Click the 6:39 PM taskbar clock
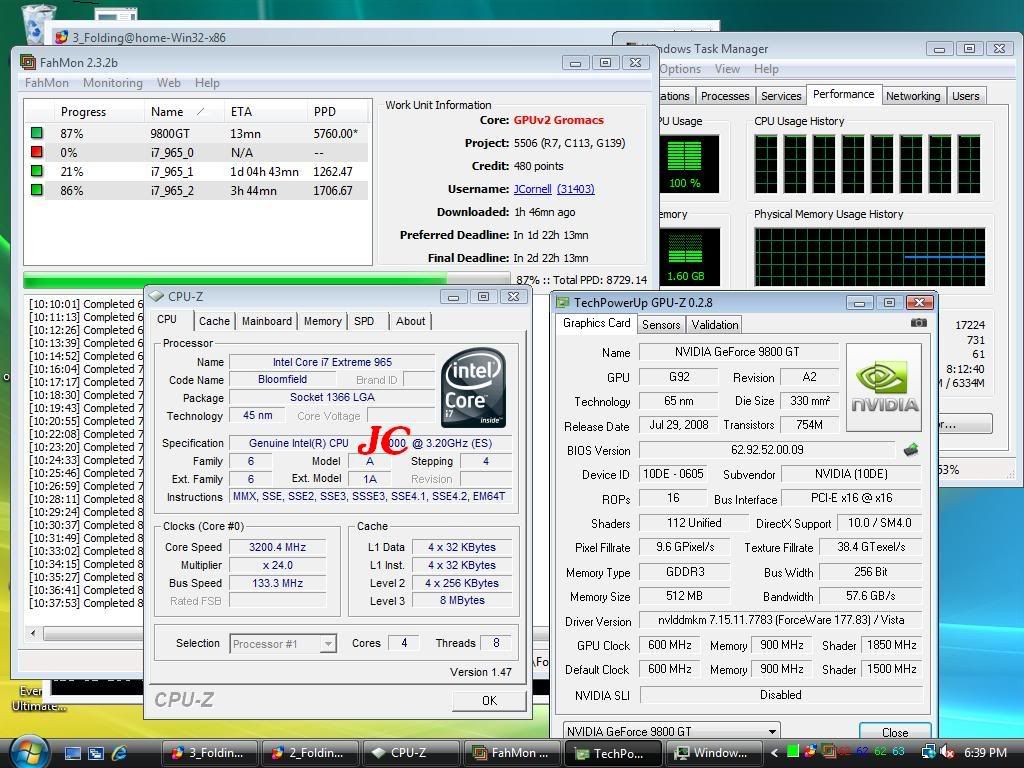Viewport: 1024px width, 768px height. (x=985, y=752)
